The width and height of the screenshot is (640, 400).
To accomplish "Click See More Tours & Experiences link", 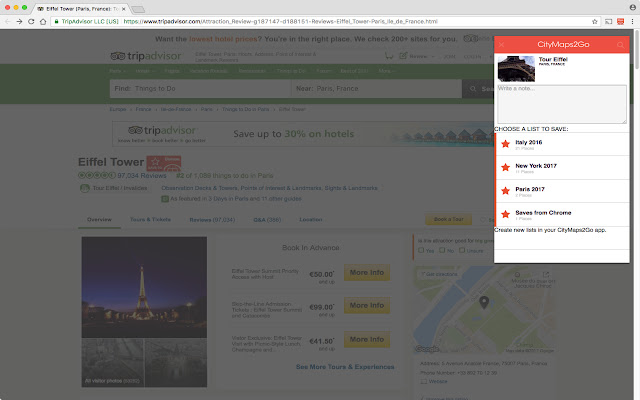I will 345,367.
